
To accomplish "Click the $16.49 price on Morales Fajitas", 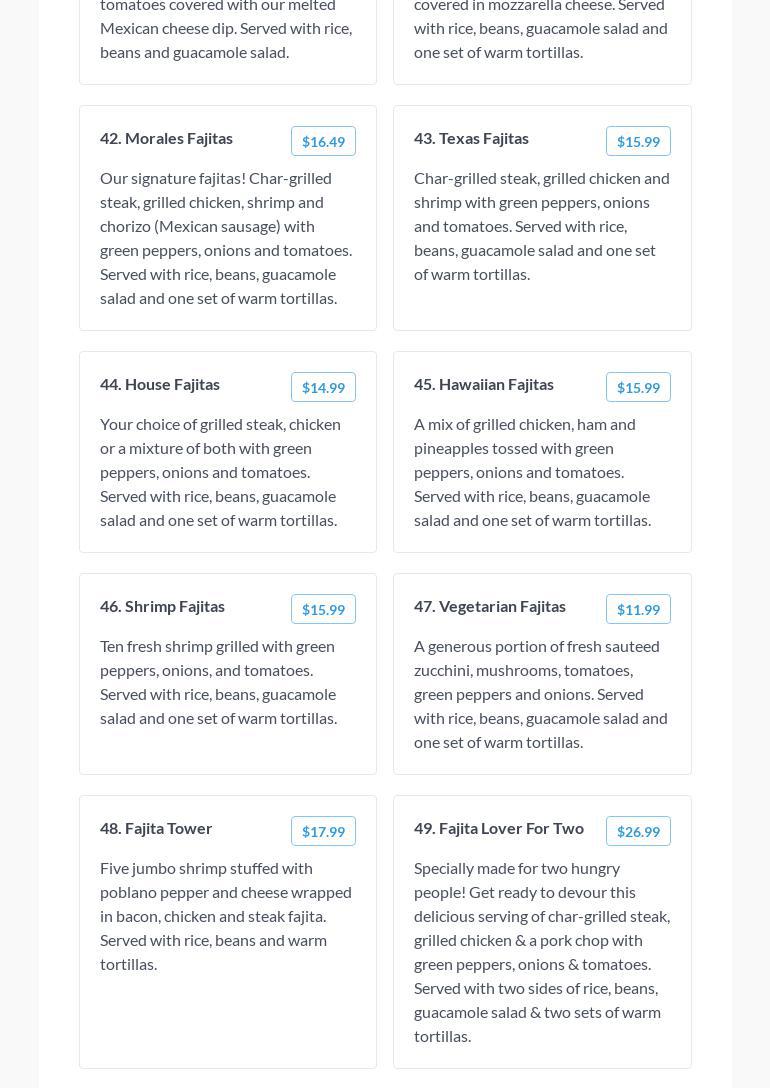I will click(x=323, y=141).
